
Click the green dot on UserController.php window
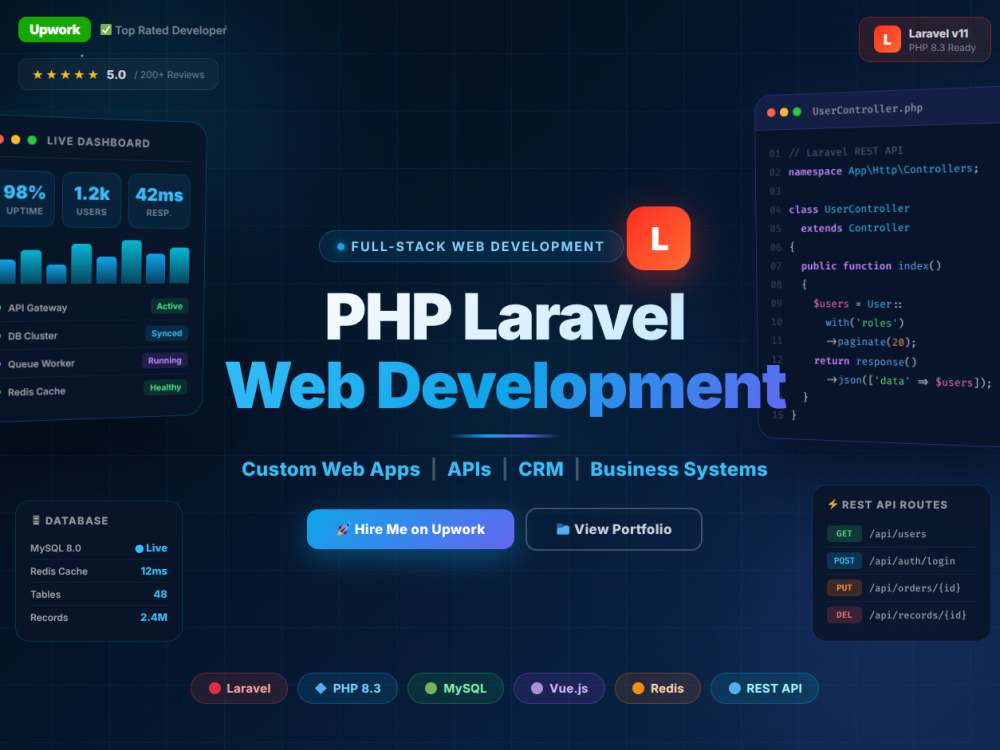(x=797, y=112)
